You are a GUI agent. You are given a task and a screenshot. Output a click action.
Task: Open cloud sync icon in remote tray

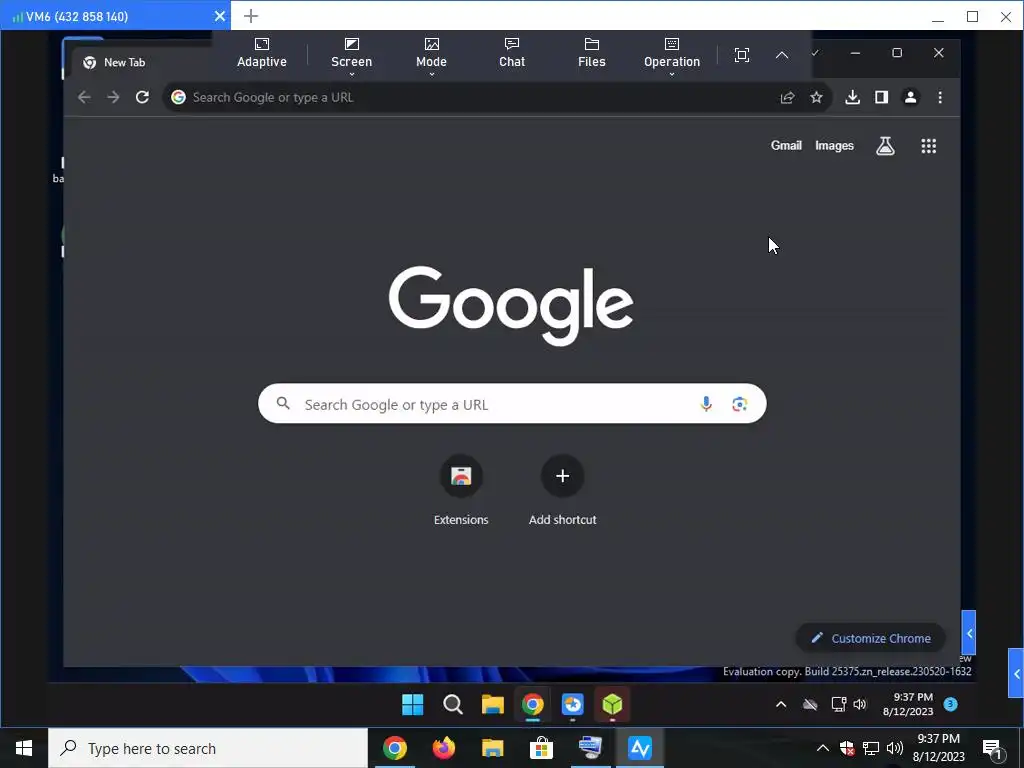[x=810, y=704]
